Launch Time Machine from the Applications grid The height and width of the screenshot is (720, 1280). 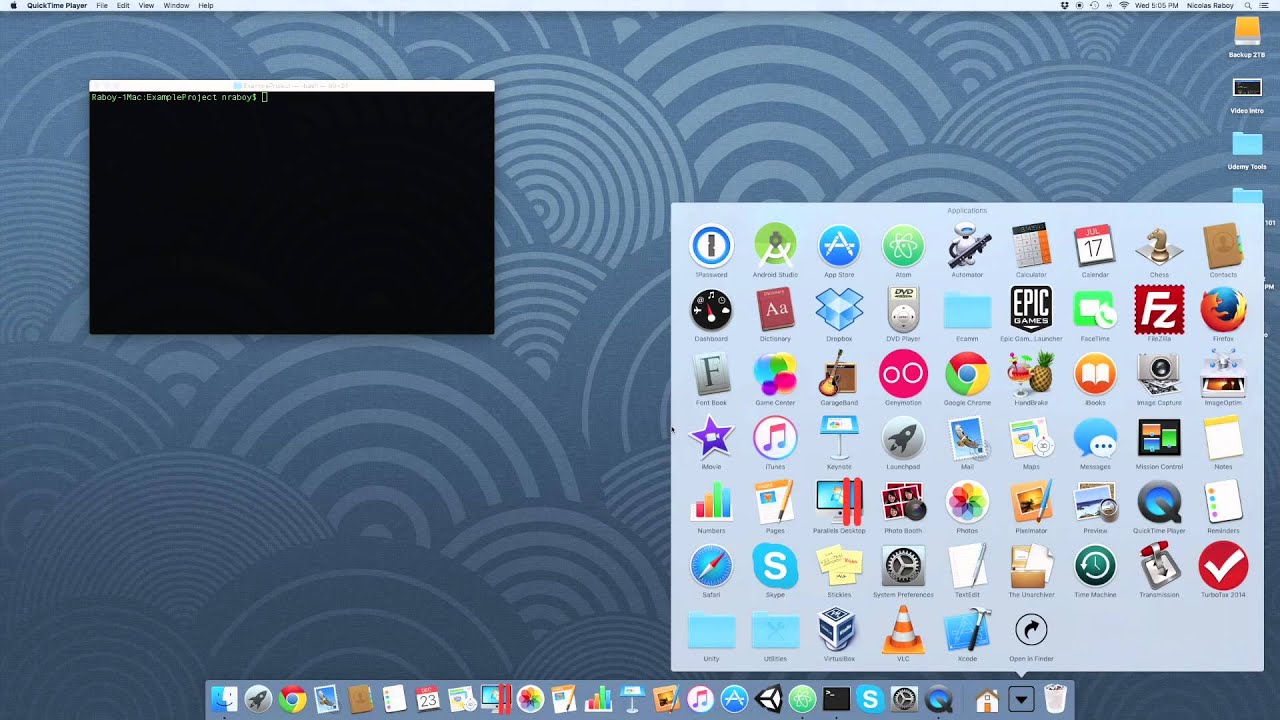[x=1095, y=566]
